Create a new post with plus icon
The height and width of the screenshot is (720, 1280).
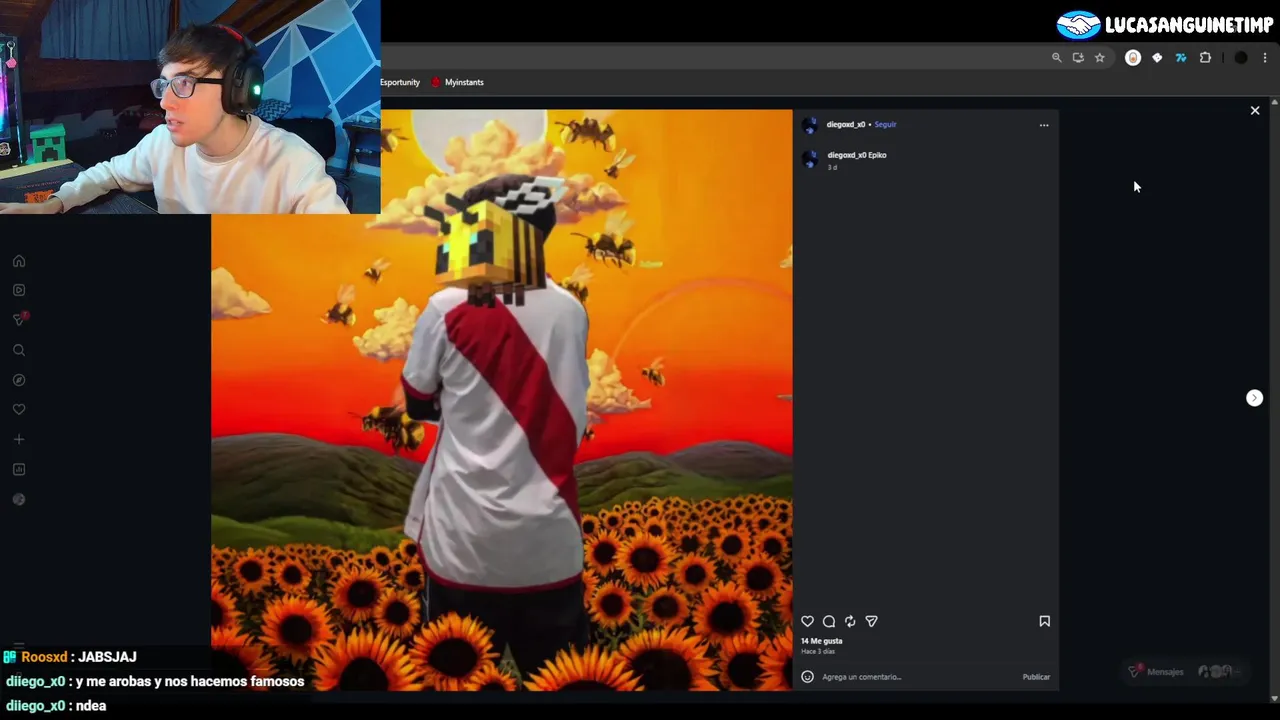tap(19, 439)
